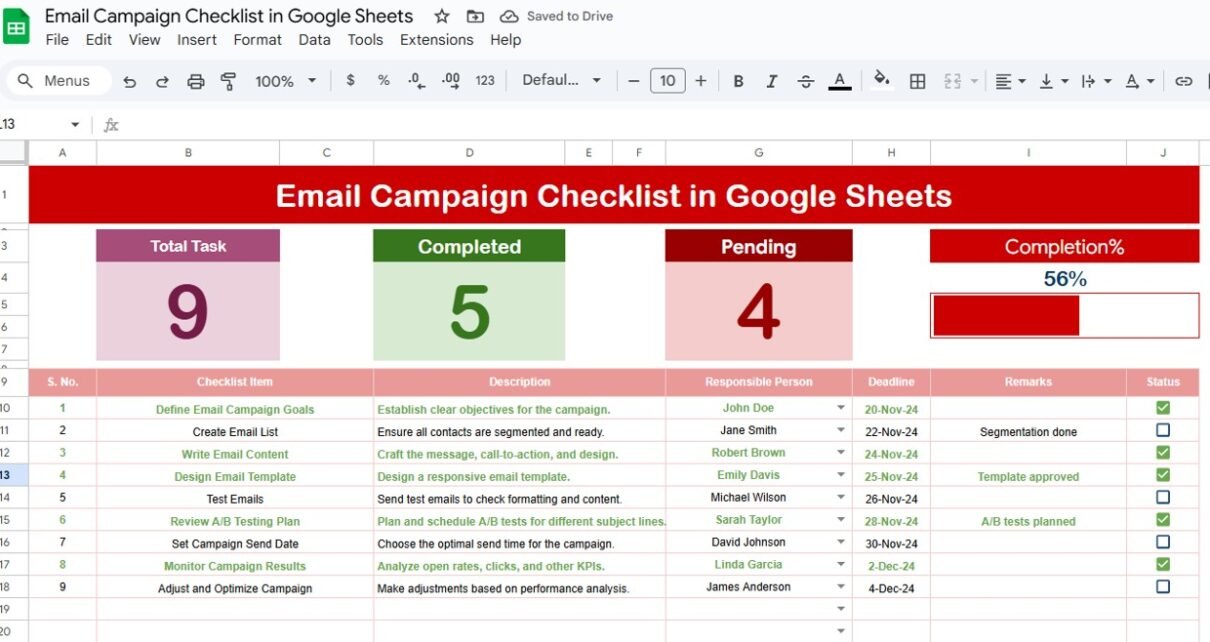This screenshot has height=642, width=1210.
Task: Open the Default font dropdown
Action: pos(562,81)
